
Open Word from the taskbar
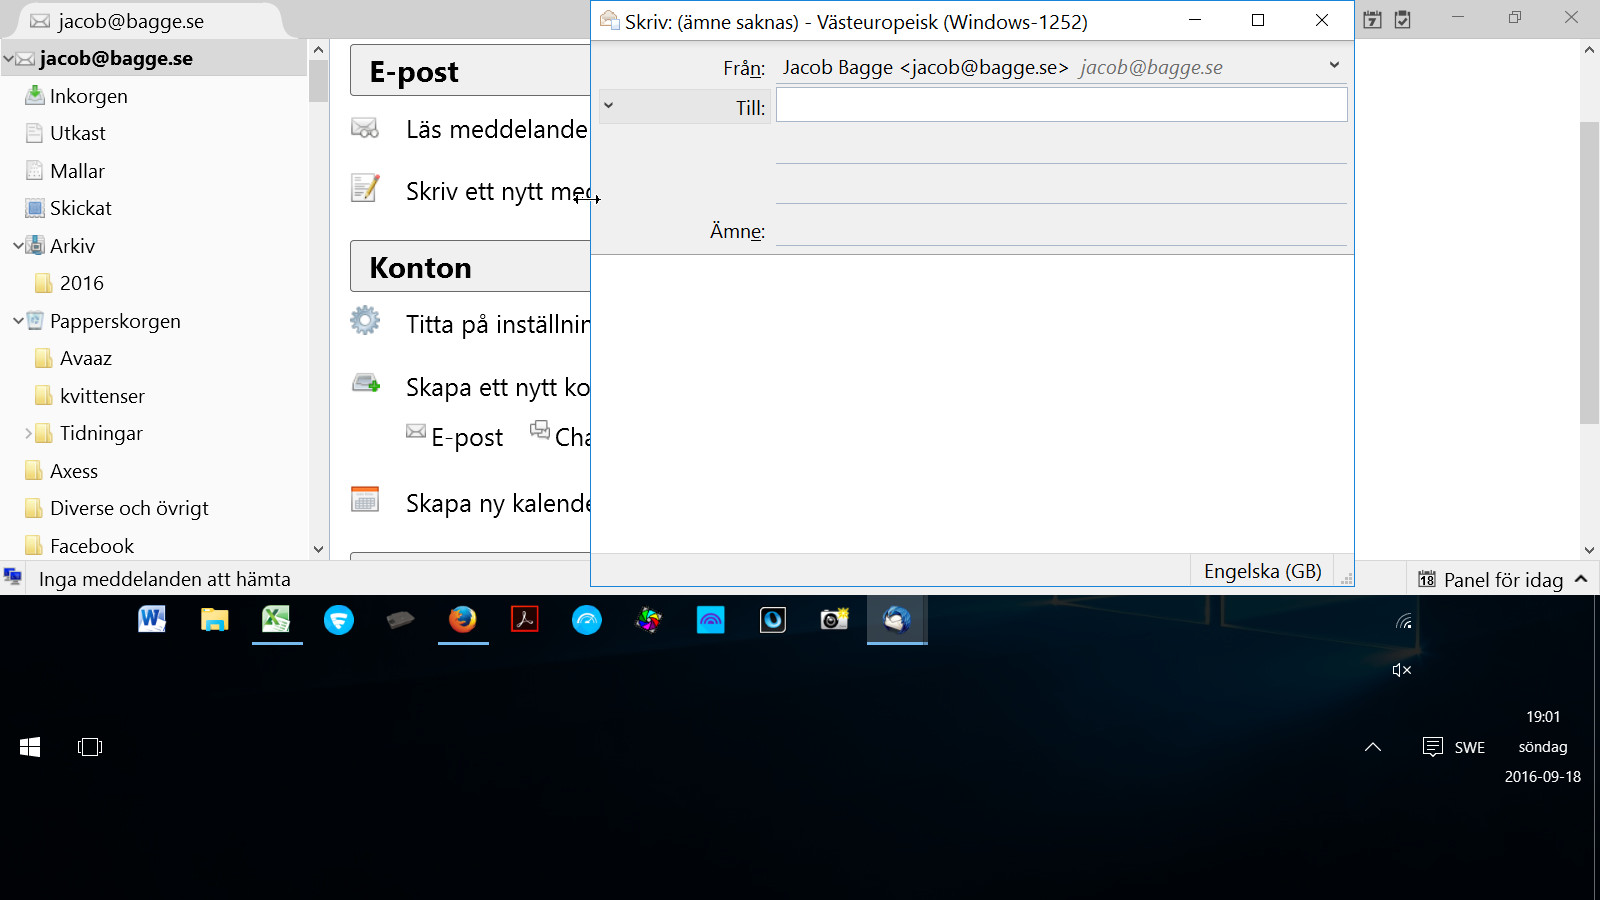(152, 620)
